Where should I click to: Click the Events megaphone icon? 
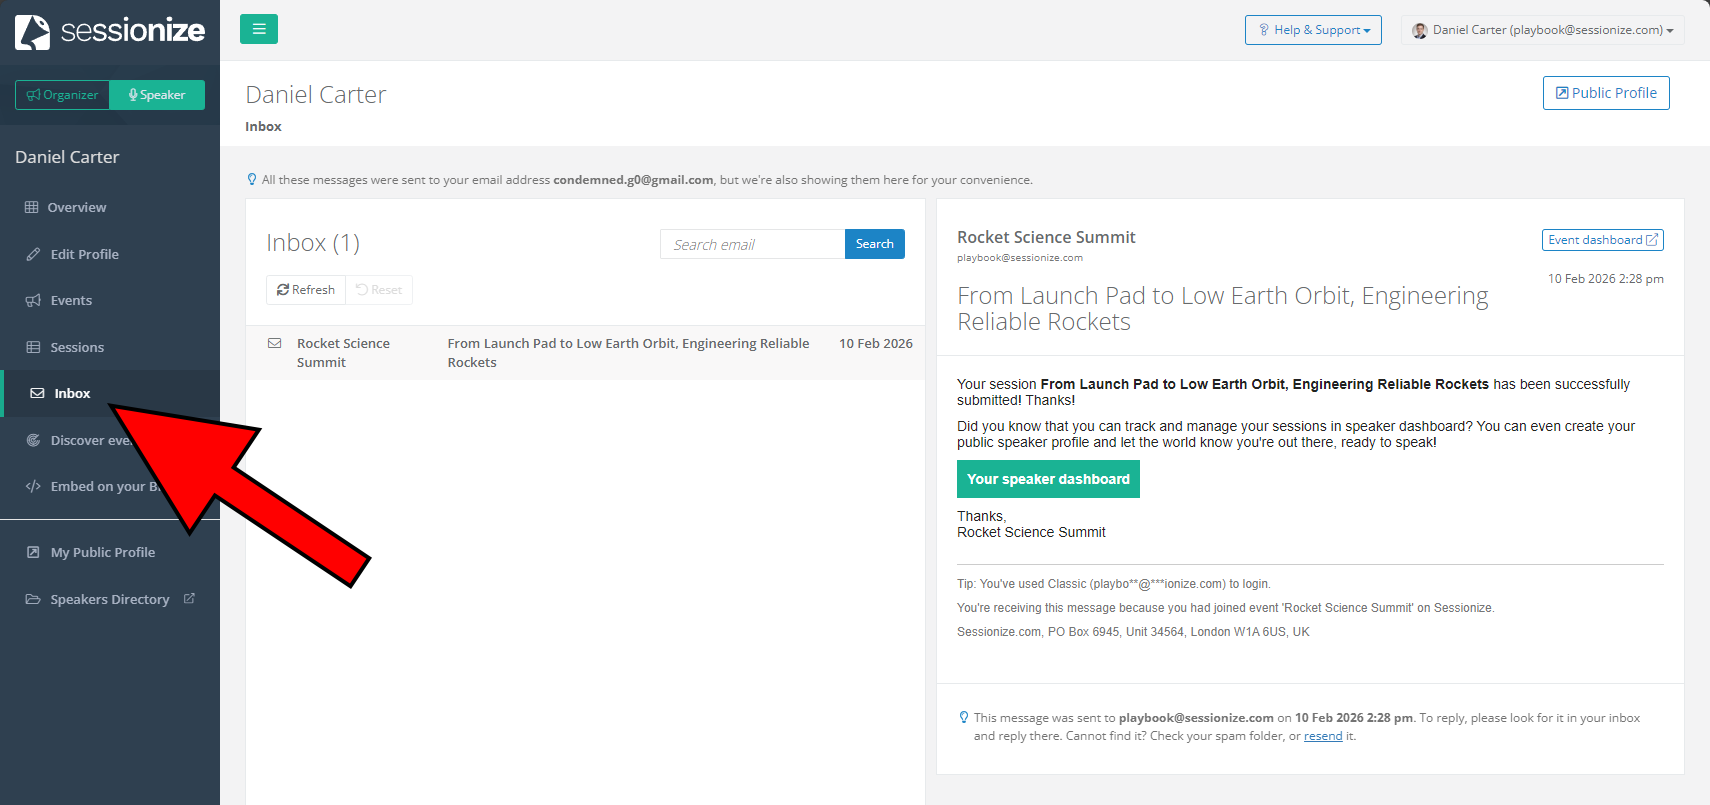(33, 300)
